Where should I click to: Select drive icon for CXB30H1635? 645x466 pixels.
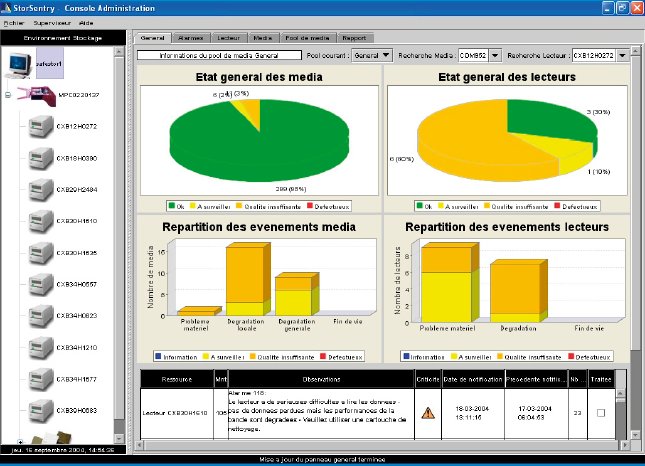(x=41, y=253)
